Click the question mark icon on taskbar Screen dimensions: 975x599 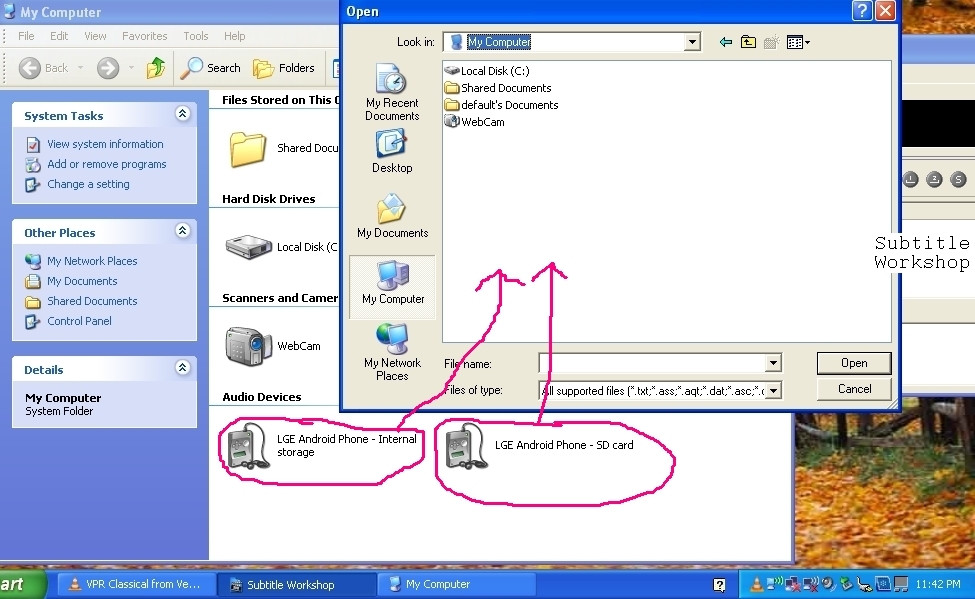719,585
